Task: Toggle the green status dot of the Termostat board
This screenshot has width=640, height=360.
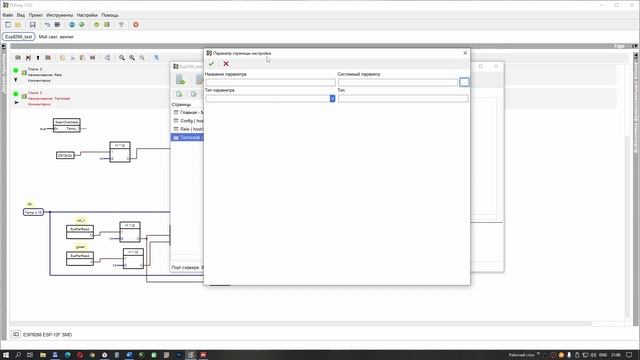Action: pos(16,94)
